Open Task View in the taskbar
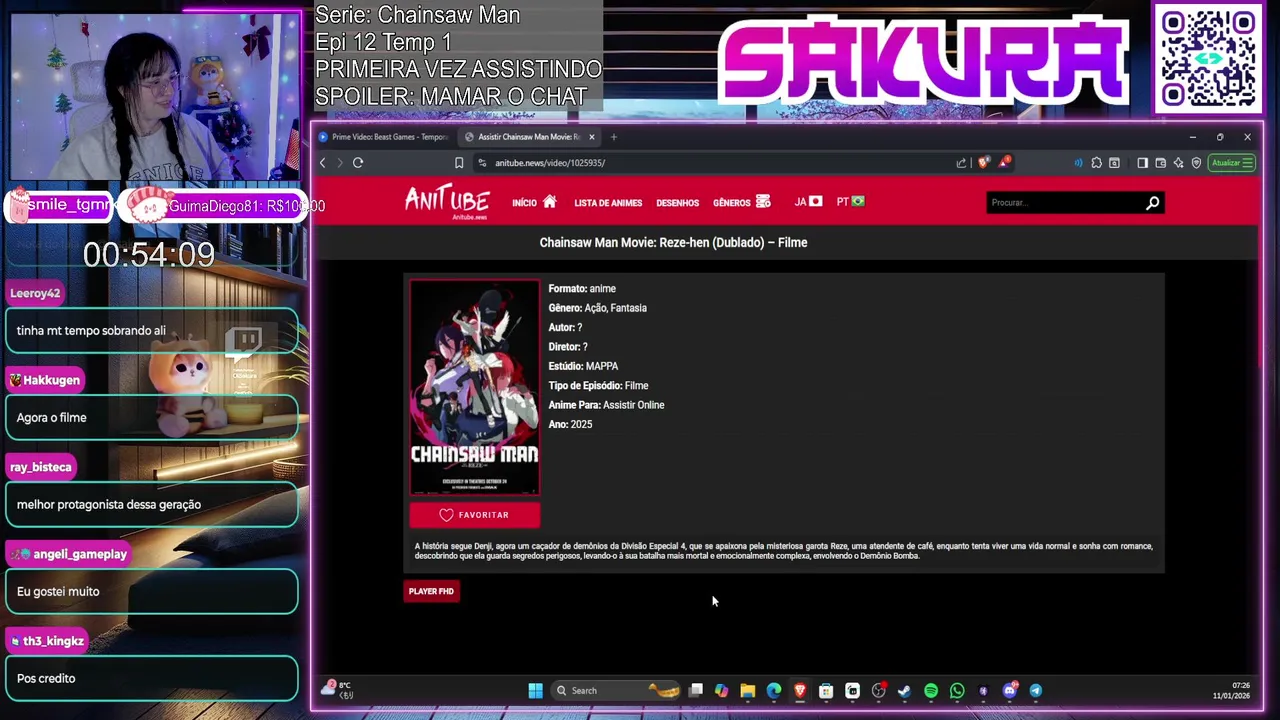This screenshot has height=720, width=1280. pyautogui.click(x=695, y=690)
